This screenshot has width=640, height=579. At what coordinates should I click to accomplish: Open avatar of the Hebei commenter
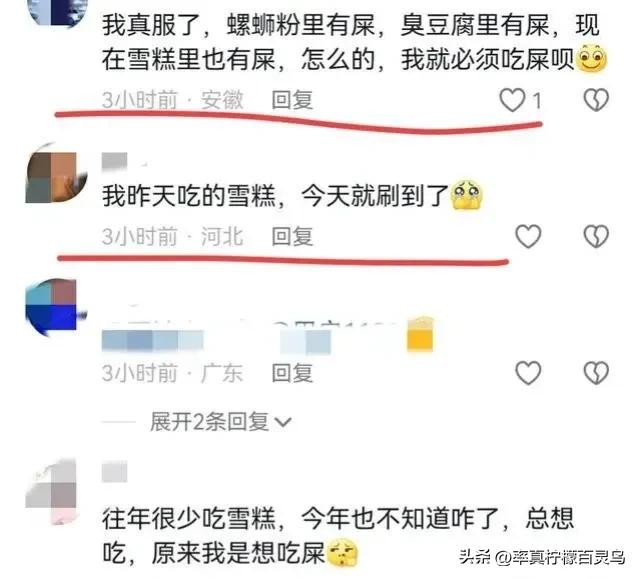(56, 173)
